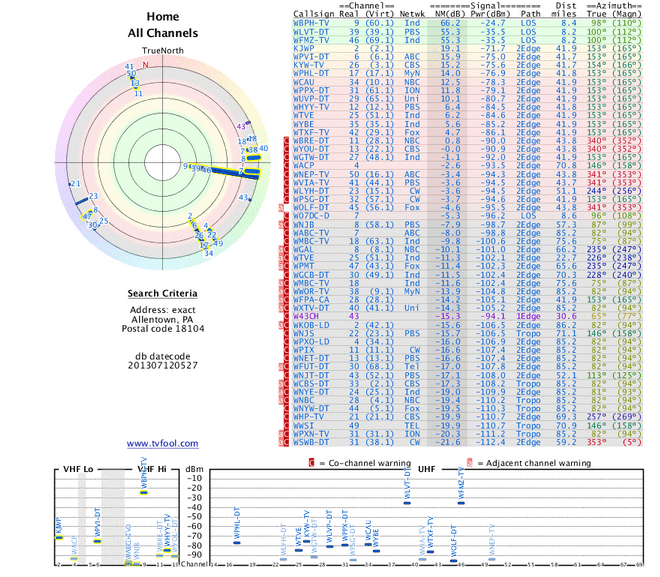
Task: Click the db datecode 201307120527 value
Action: 162,365
